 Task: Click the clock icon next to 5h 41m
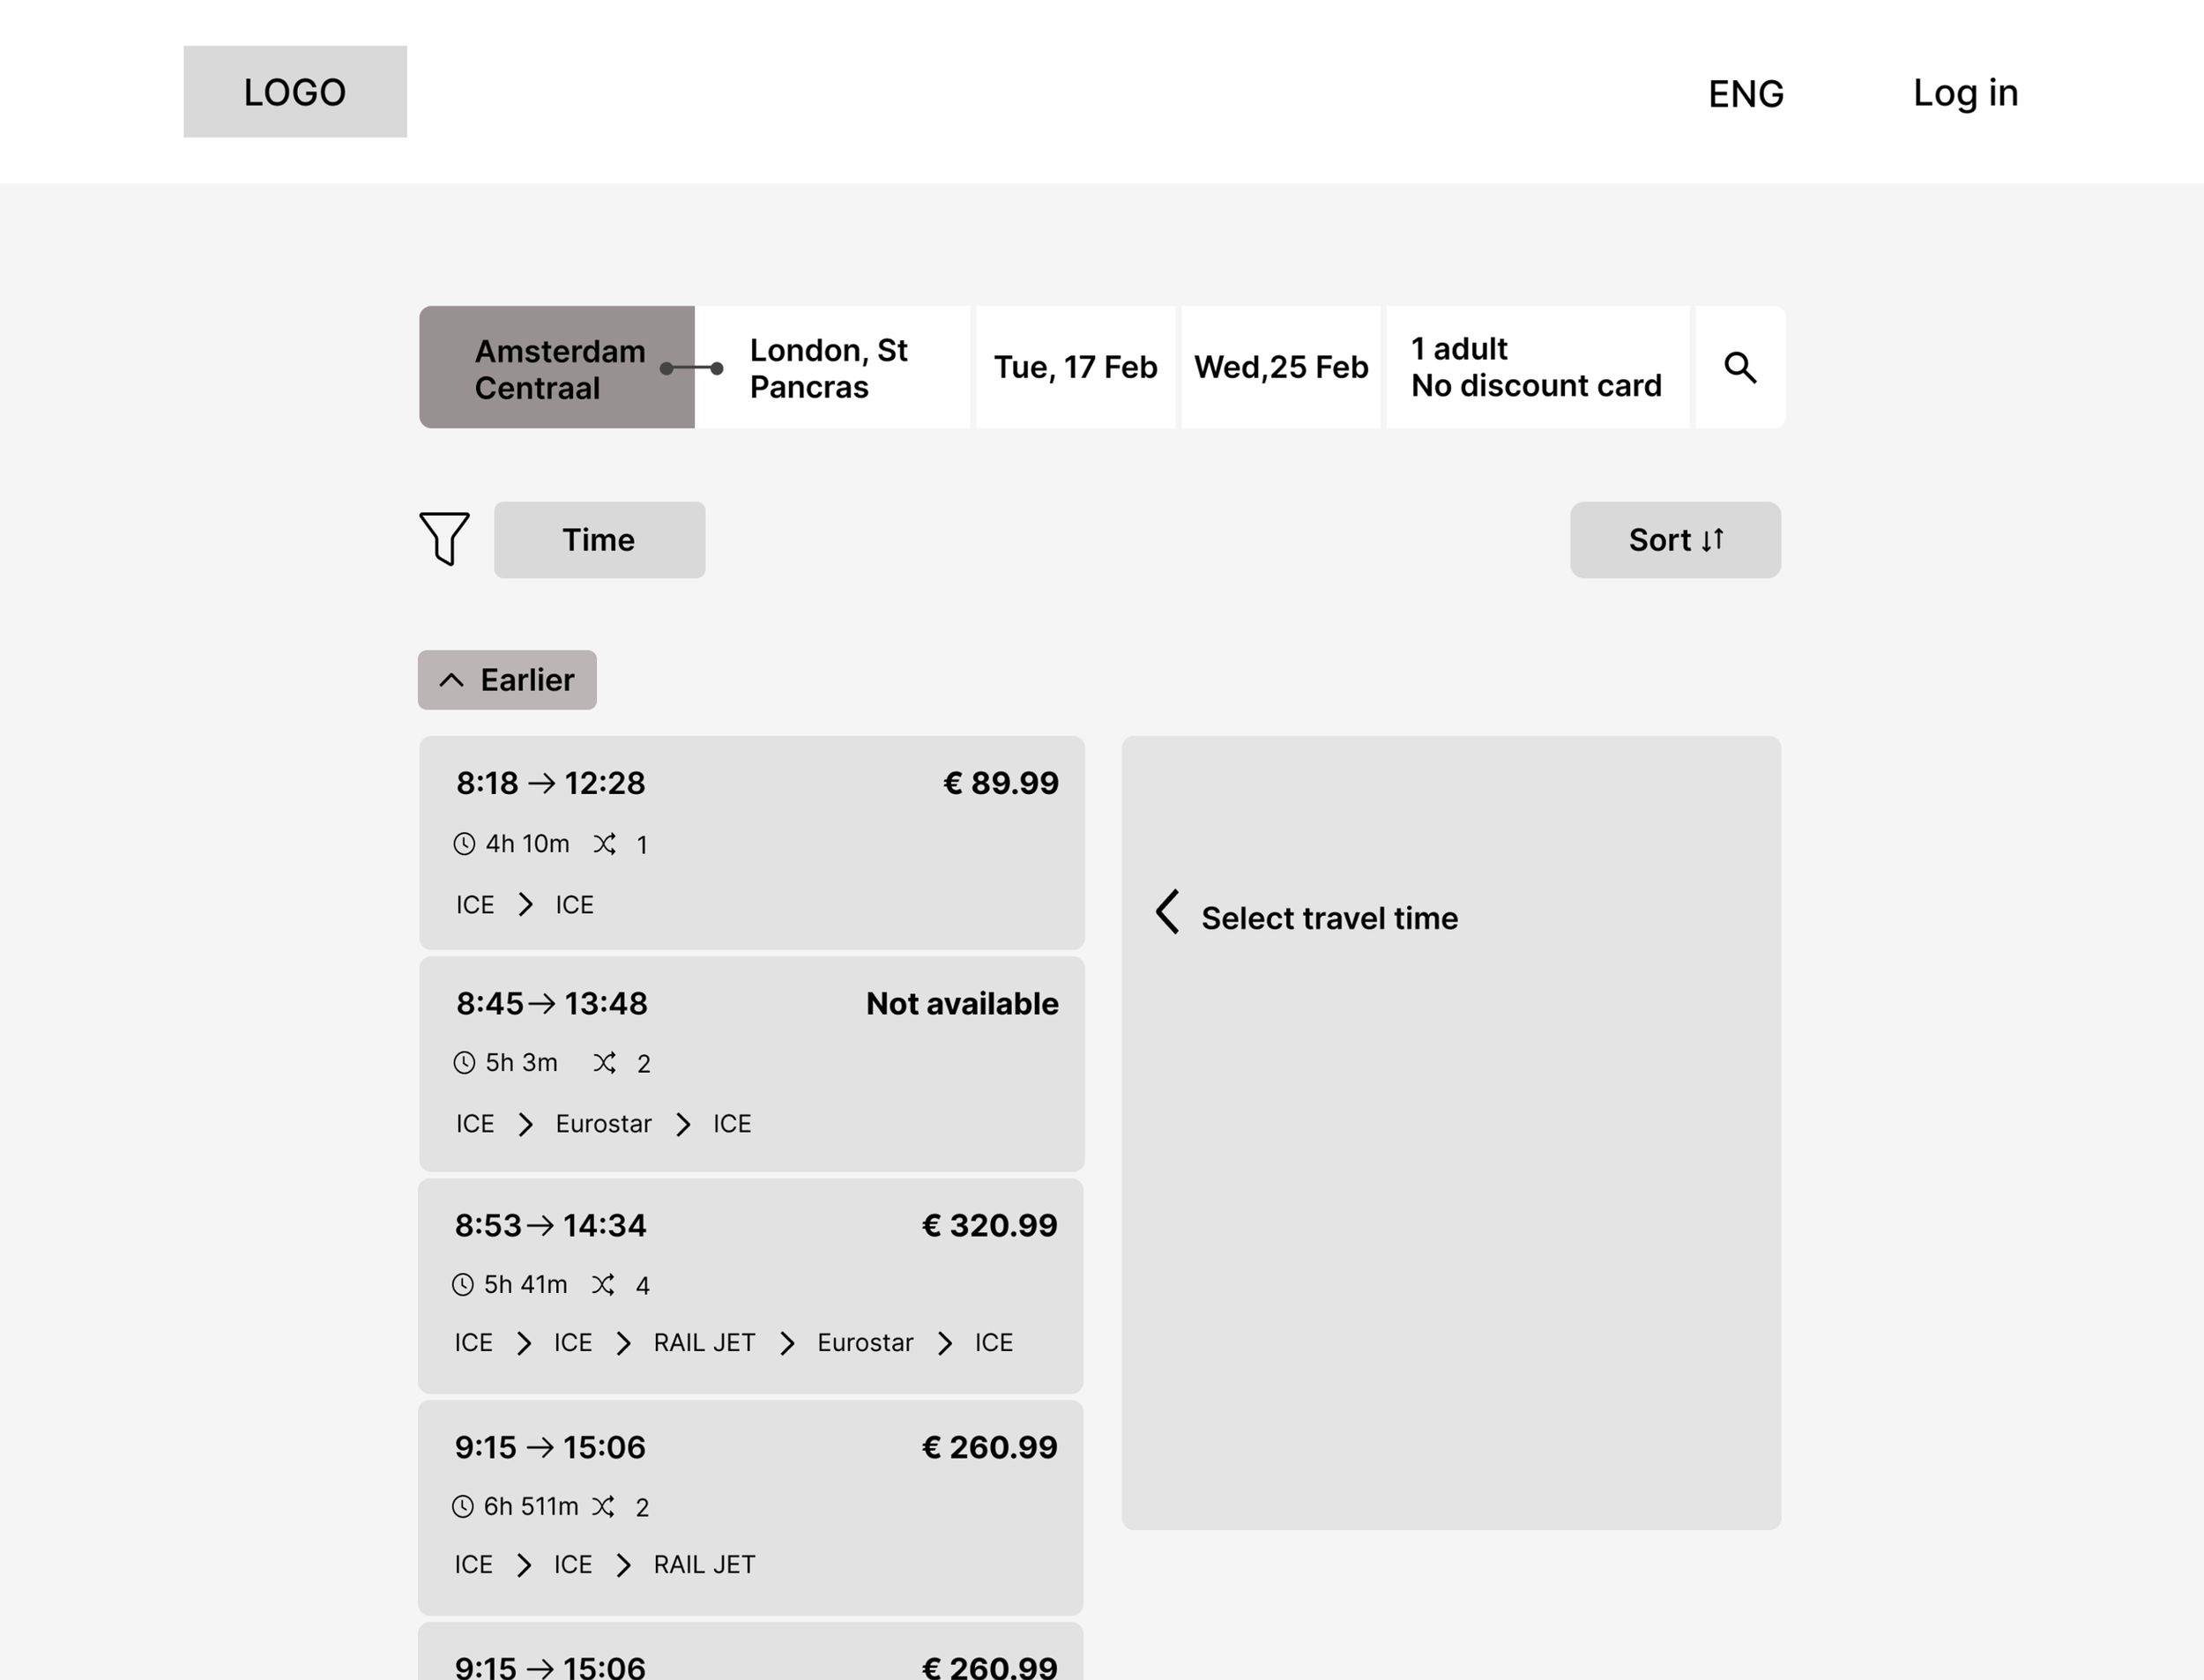462,1284
